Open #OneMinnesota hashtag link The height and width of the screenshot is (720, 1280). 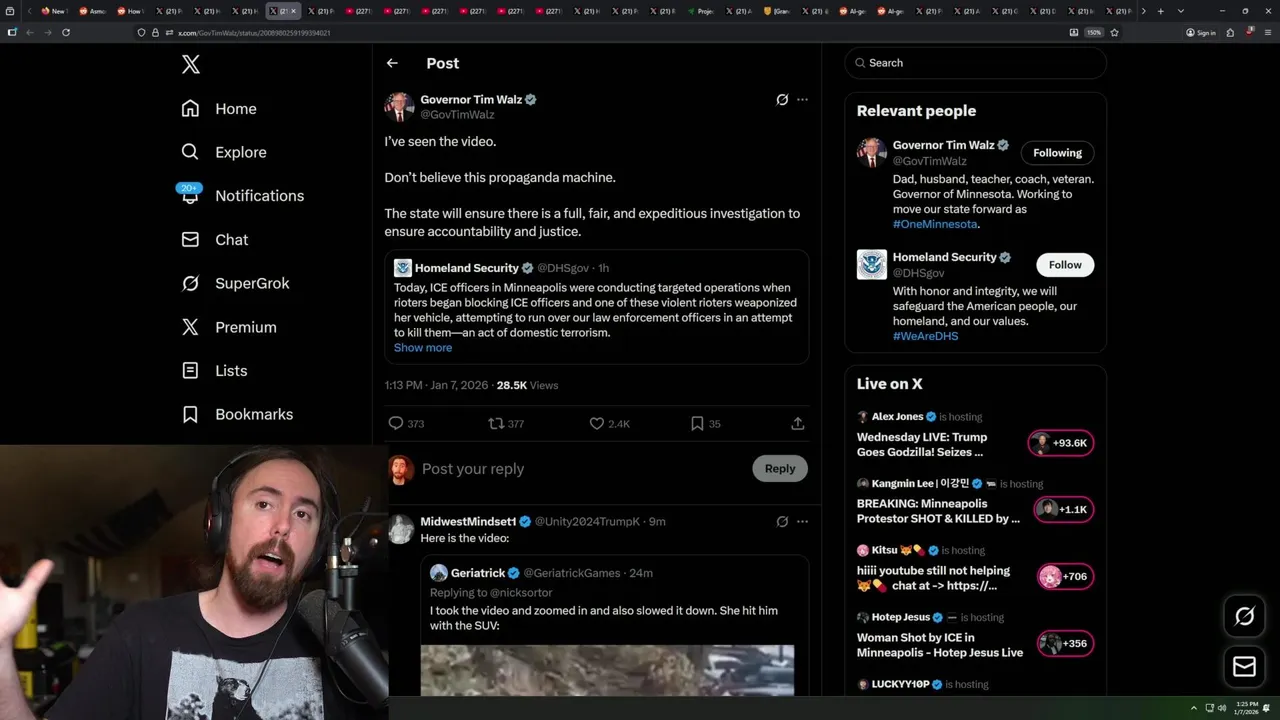pyautogui.click(x=935, y=224)
